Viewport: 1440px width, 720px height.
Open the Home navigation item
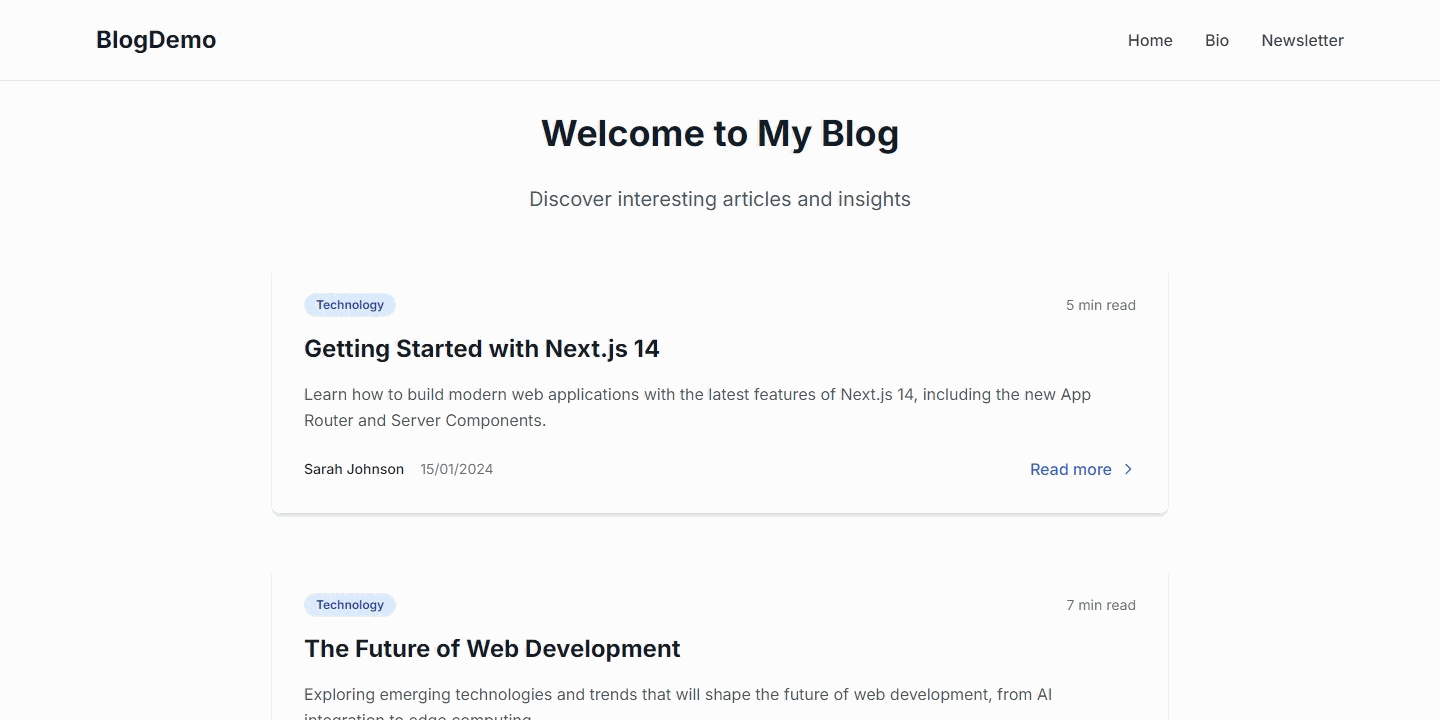tap(1150, 41)
